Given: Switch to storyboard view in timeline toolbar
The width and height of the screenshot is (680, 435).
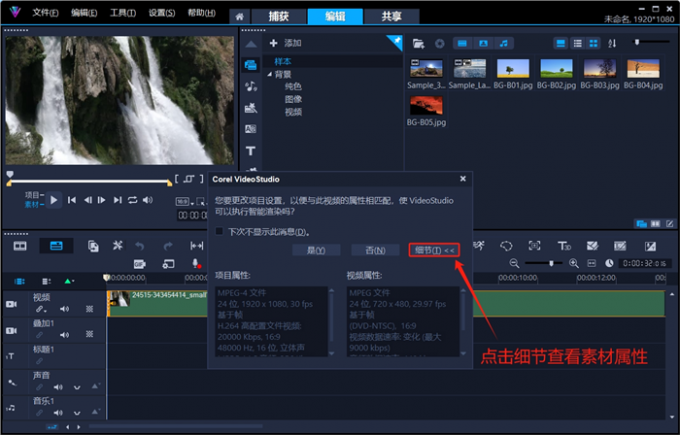Looking at the screenshot, I should tap(20, 246).
